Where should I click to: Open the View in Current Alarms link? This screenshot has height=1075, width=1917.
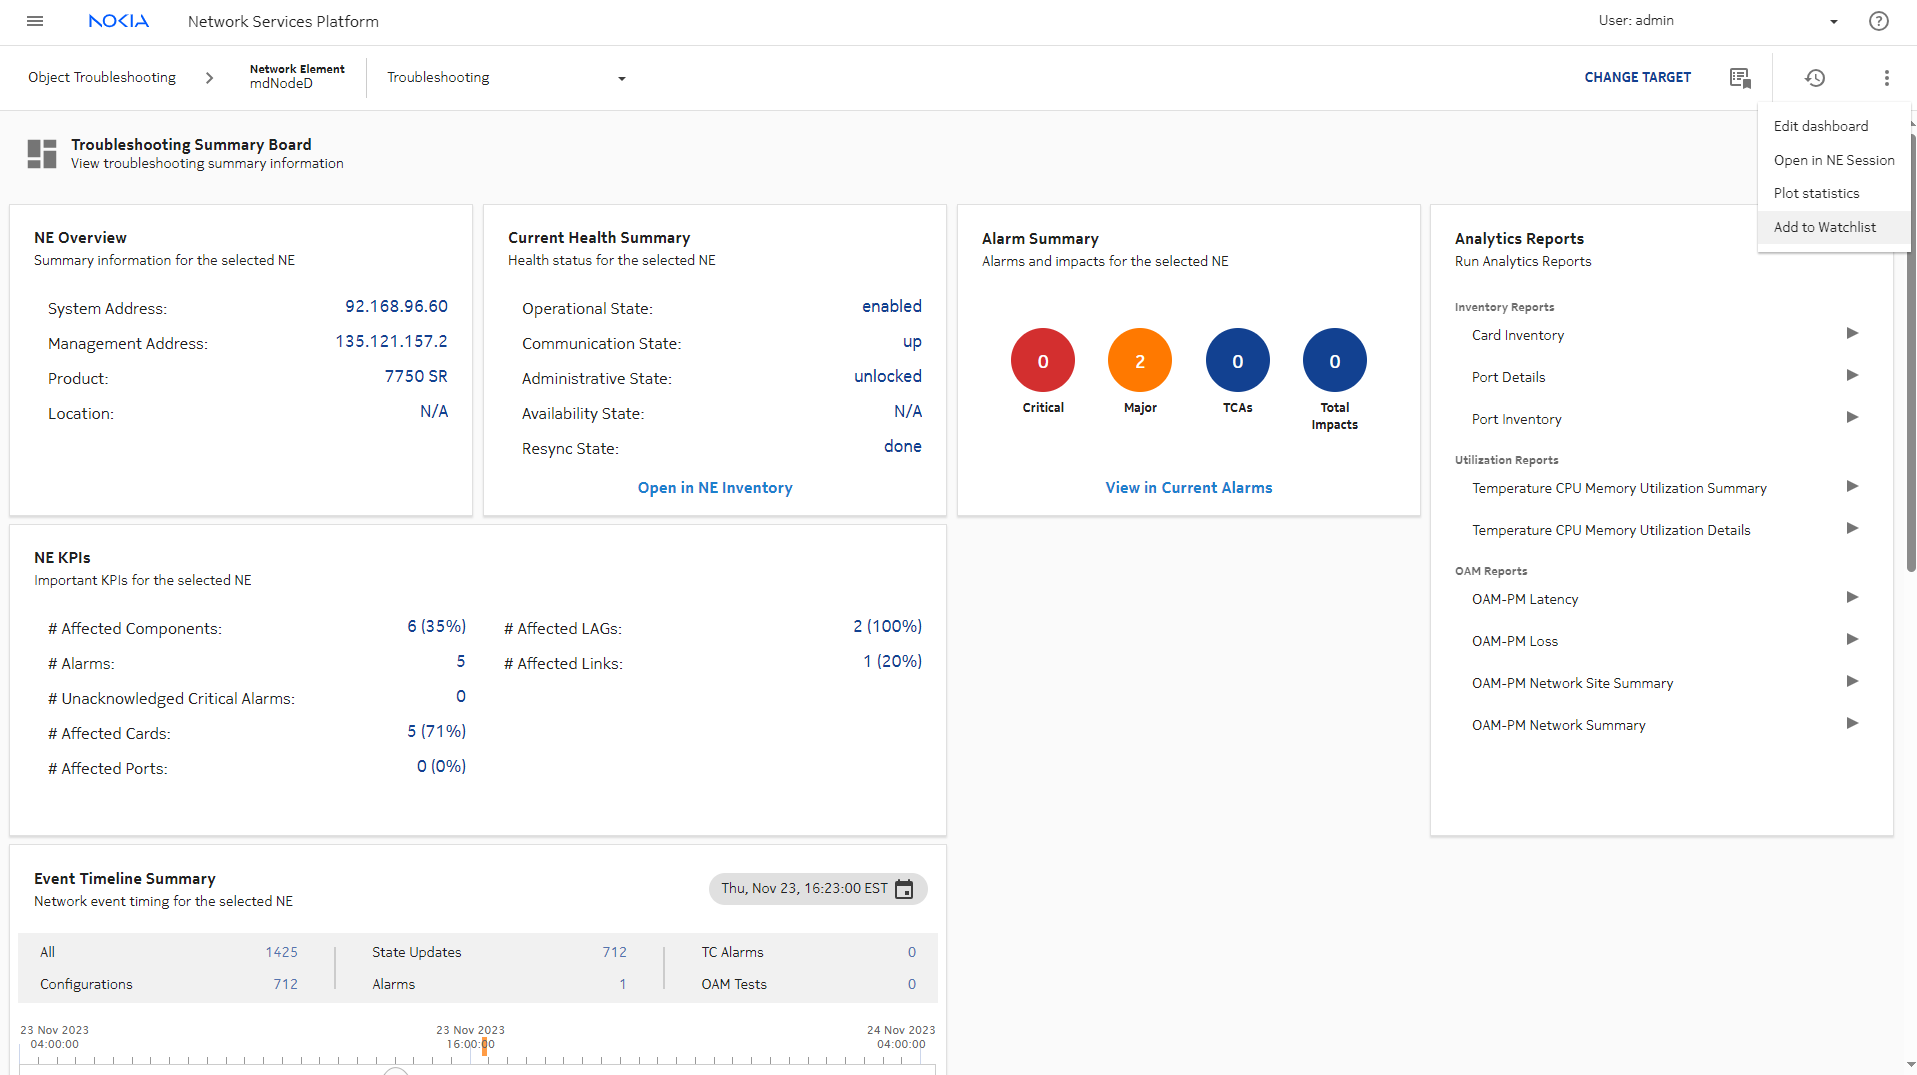click(1188, 488)
